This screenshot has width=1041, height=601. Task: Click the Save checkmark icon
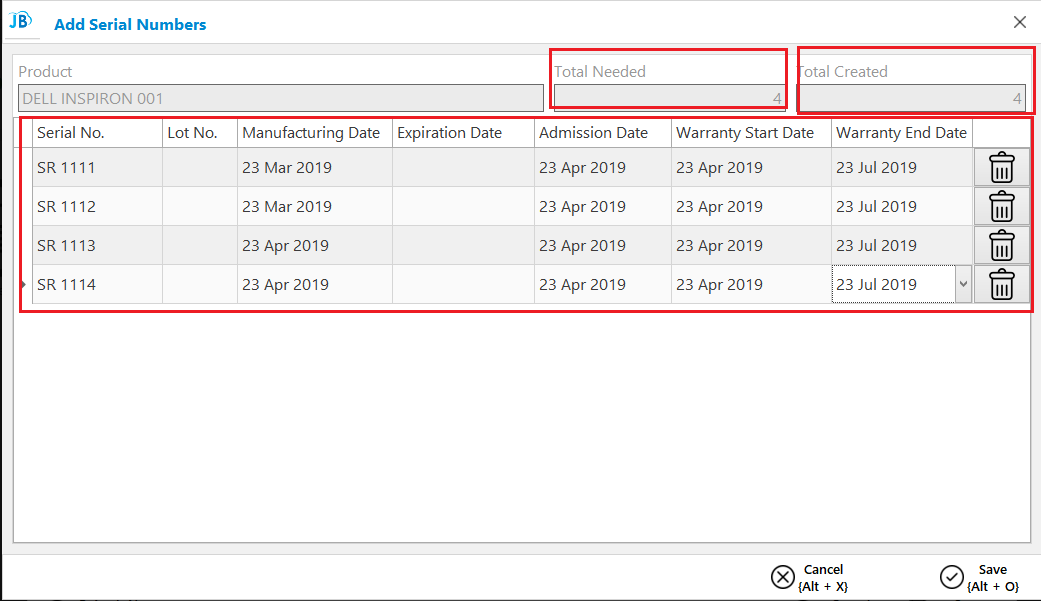[951, 577]
